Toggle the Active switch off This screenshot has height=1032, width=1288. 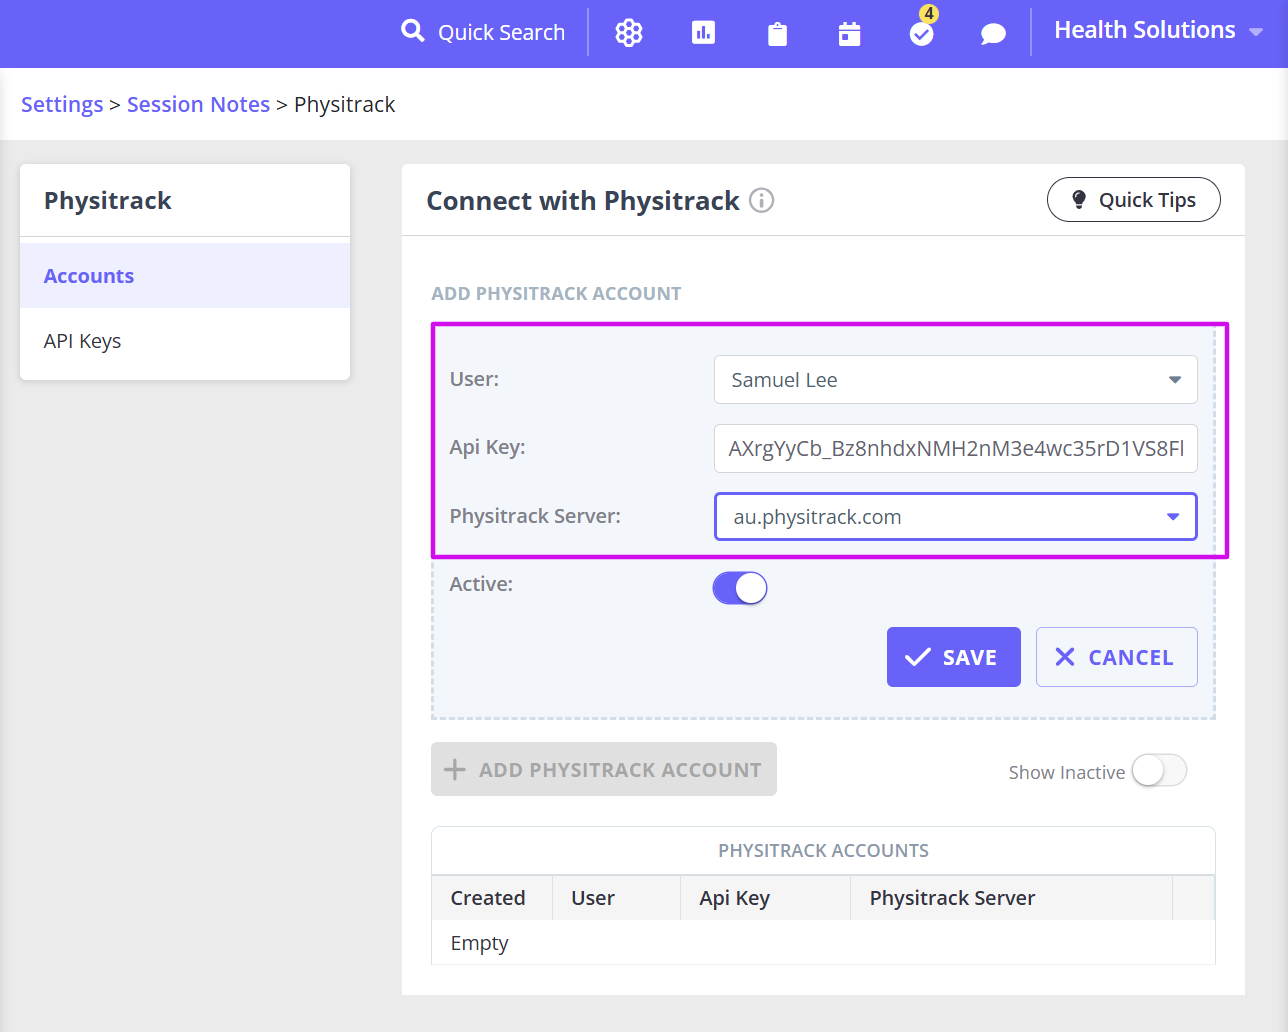coord(740,588)
